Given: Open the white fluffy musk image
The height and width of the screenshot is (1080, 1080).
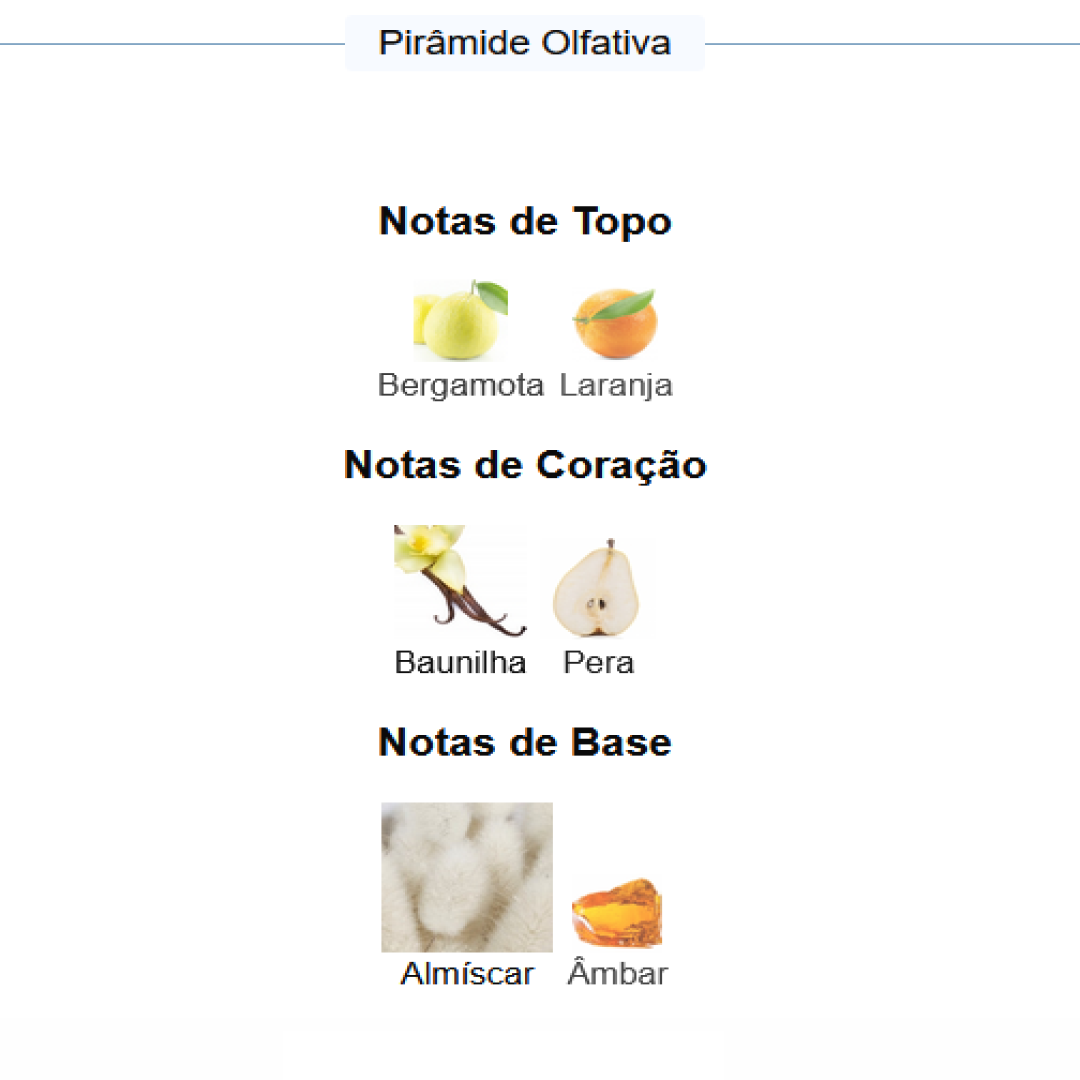Looking at the screenshot, I should tap(466, 877).
